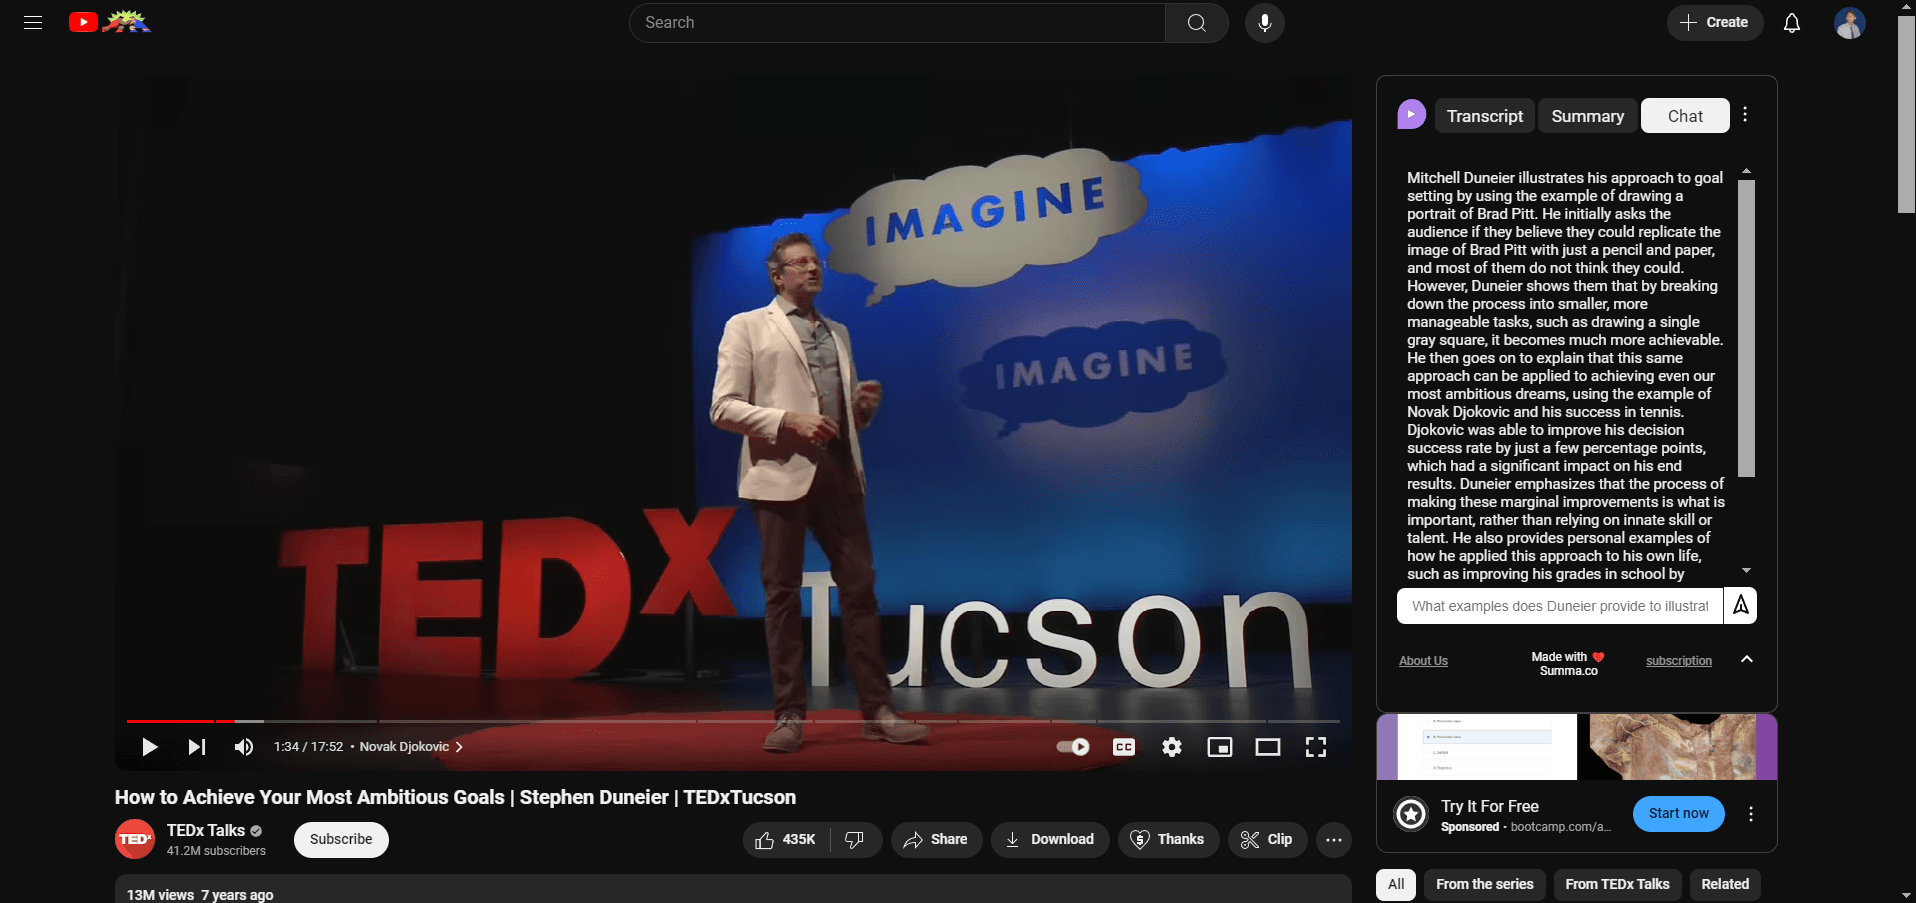Start voice search with microphone
This screenshot has width=1916, height=903.
[x=1264, y=22]
